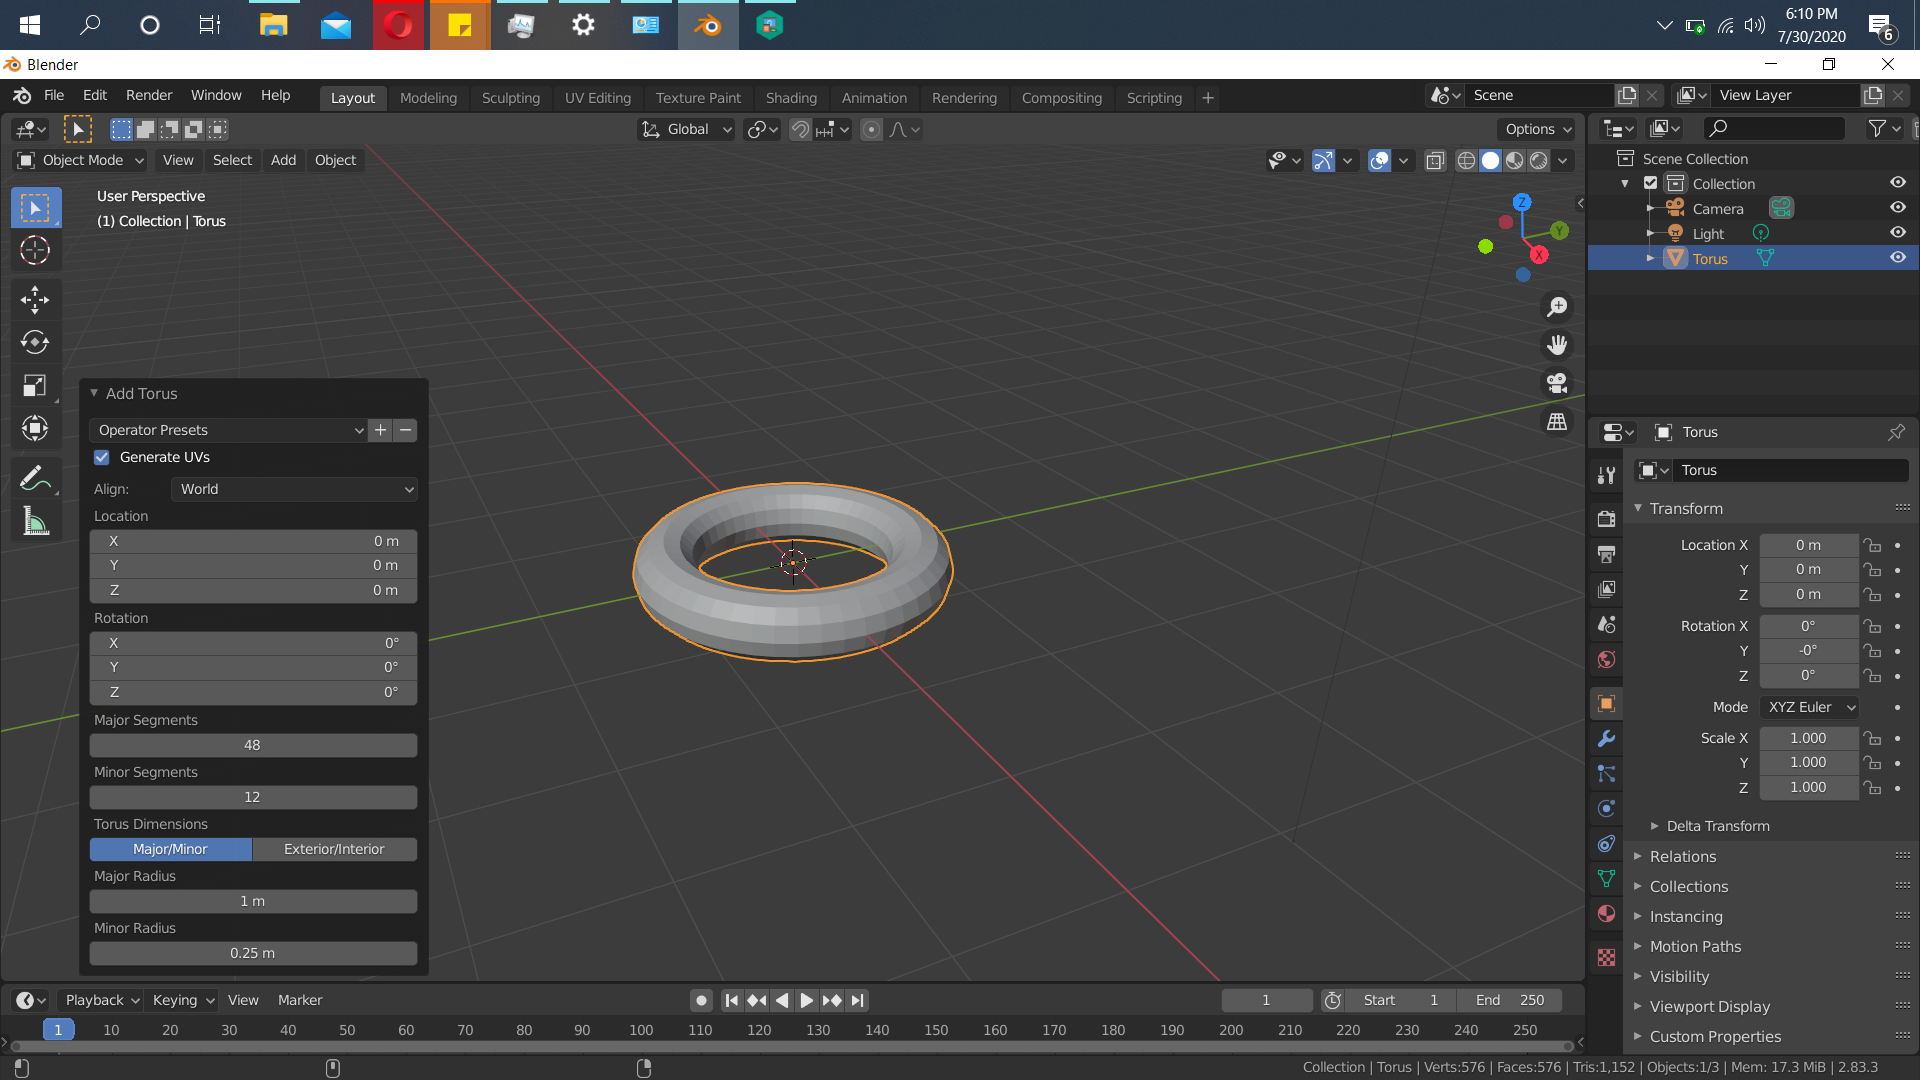Open the Texture properties checker tab

coord(1606,957)
